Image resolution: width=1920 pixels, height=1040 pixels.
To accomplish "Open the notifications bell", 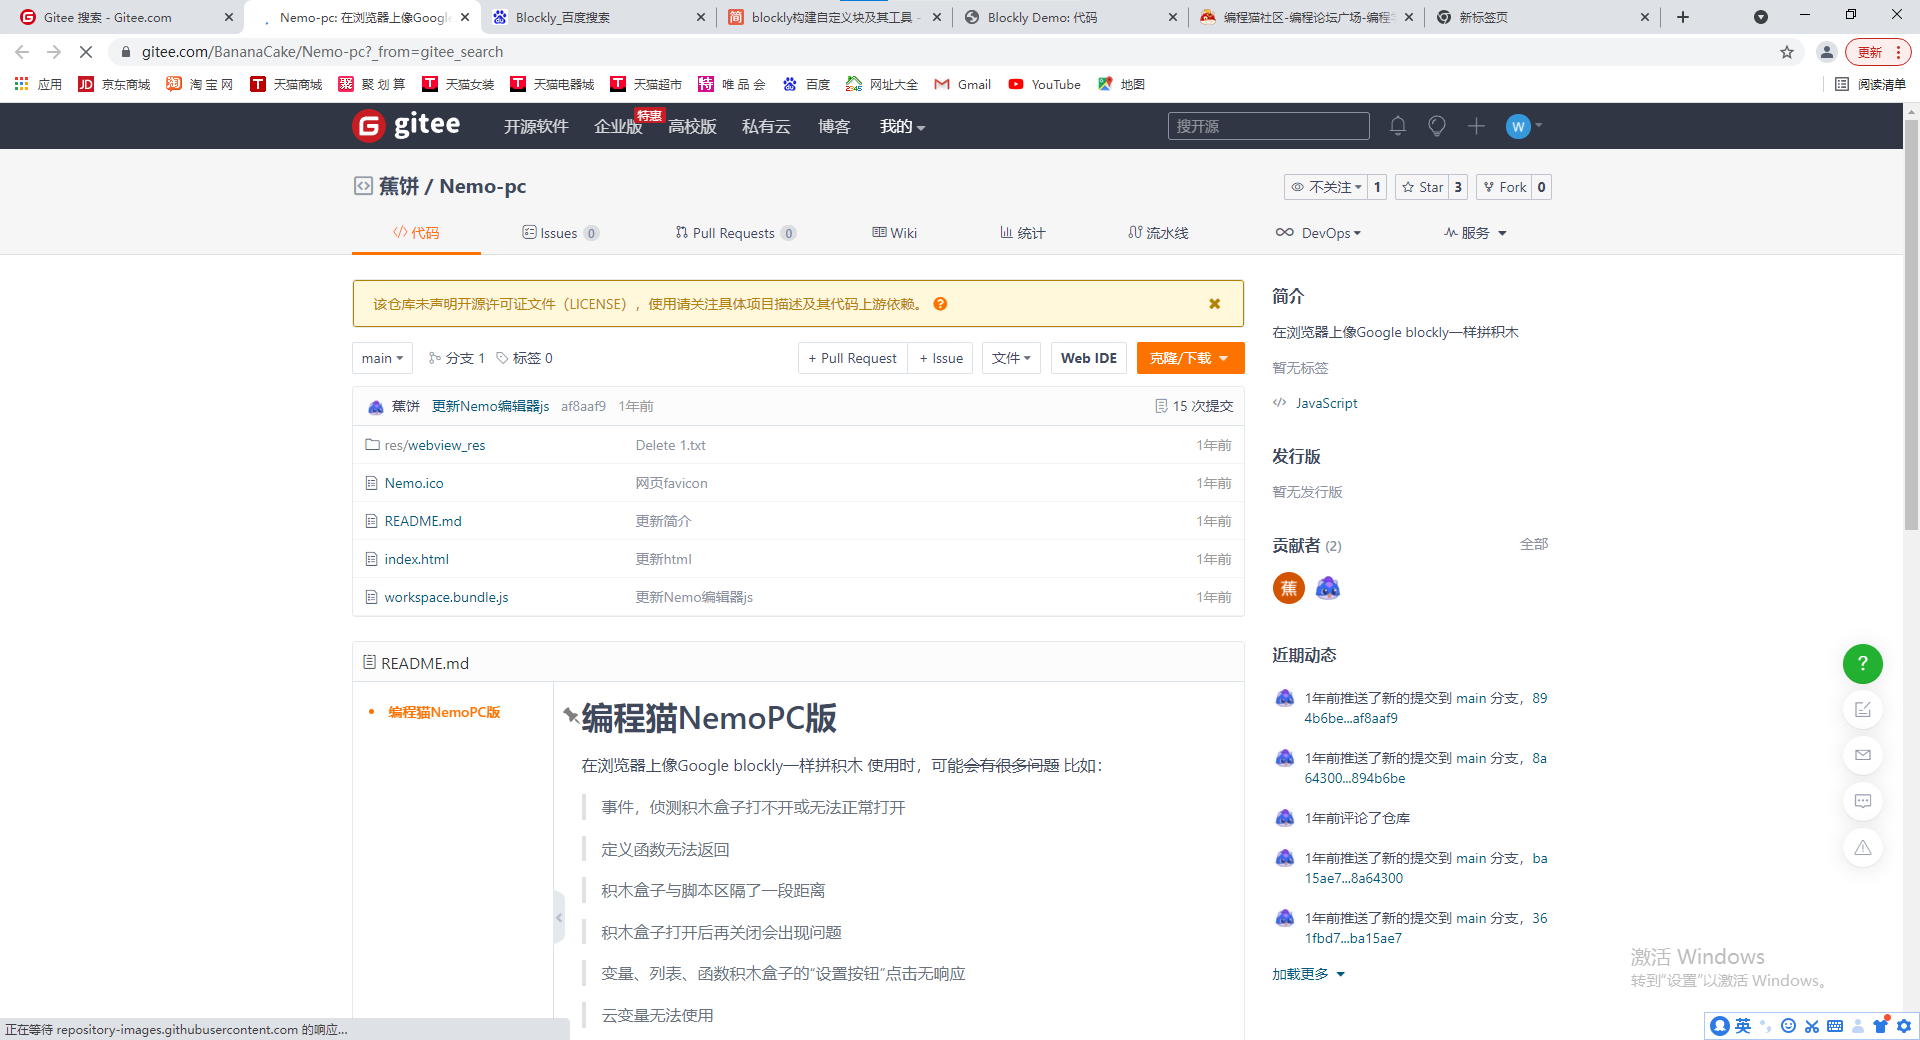I will 1398,126.
